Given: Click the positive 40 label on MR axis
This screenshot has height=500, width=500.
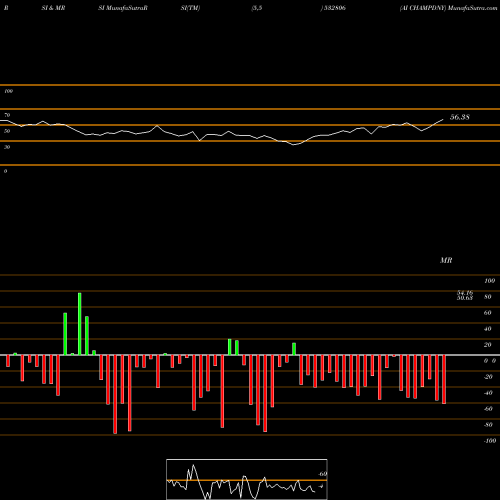Looking at the screenshot, I should point(488,329).
